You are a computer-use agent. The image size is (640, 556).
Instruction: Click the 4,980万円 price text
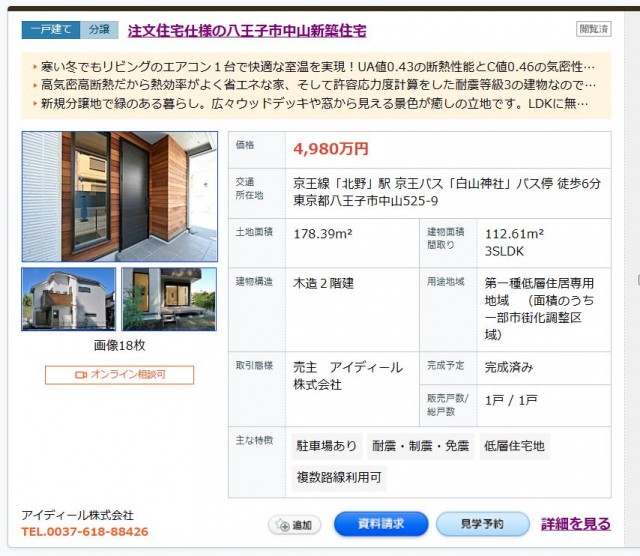point(331,149)
